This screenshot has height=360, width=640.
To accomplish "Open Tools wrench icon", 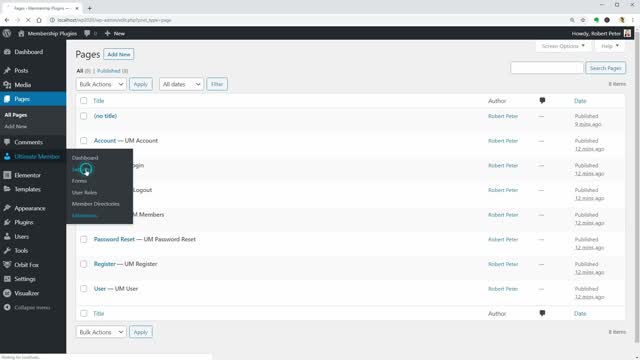I will pos(7,251).
